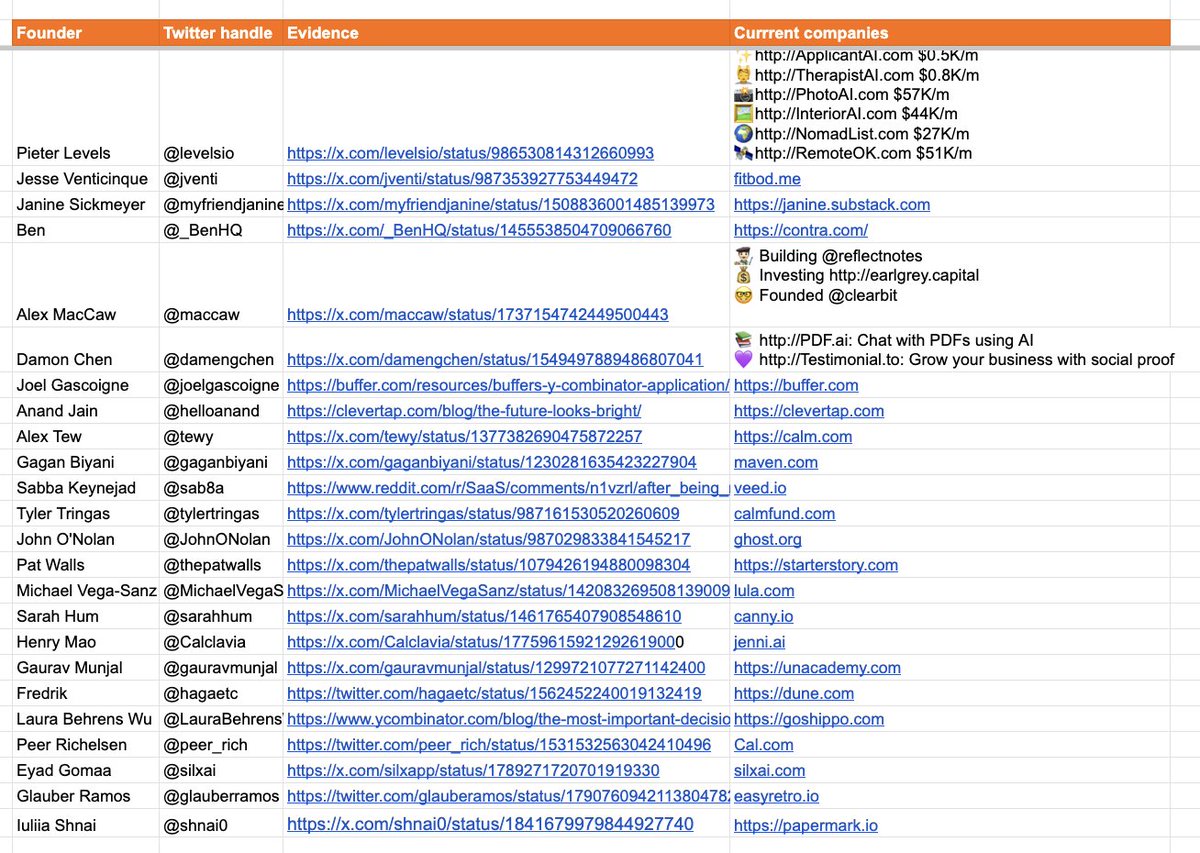Screen dimensions: 1200x853
Task: Select the Evidence column header cell
Action: tap(506, 33)
